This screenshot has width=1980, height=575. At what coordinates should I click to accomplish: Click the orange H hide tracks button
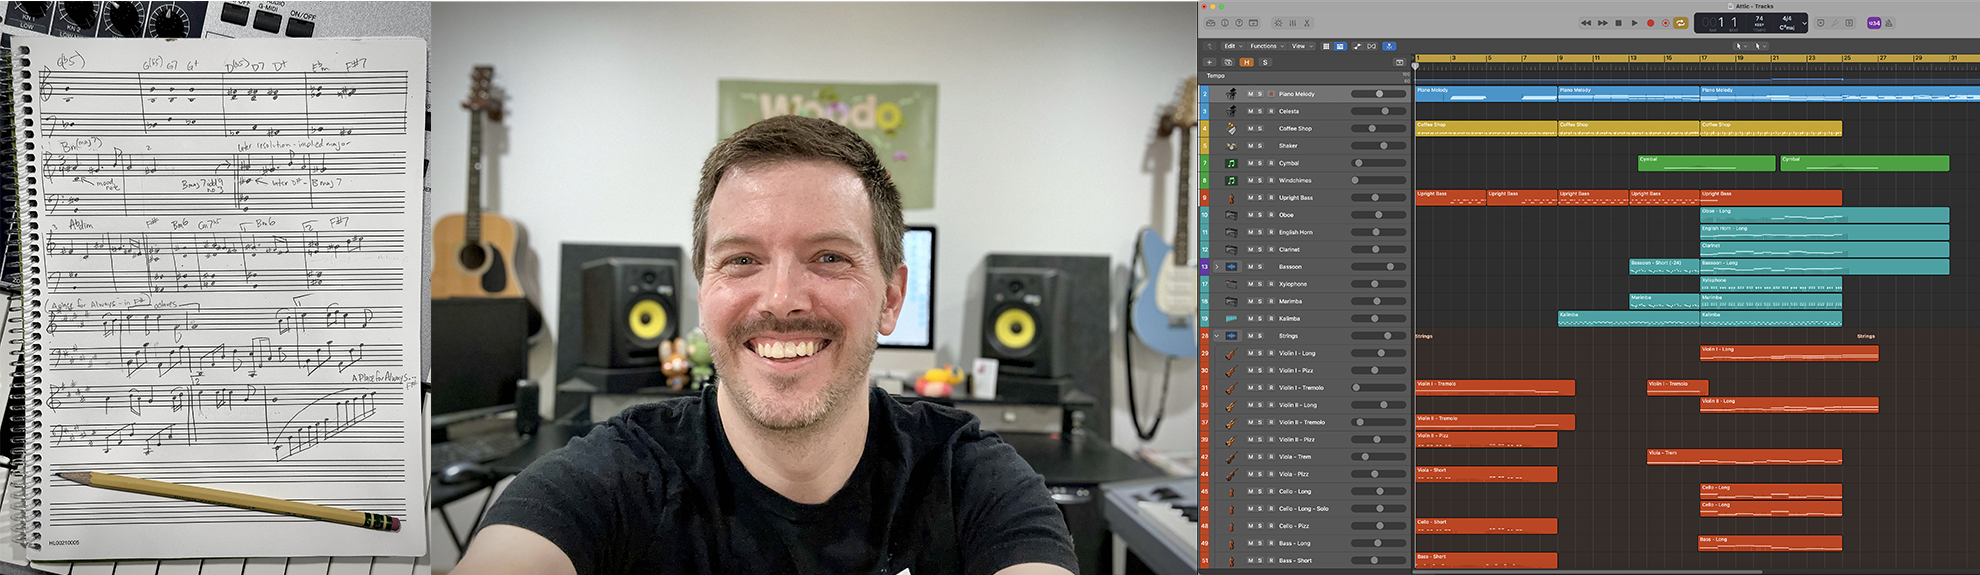click(1246, 62)
